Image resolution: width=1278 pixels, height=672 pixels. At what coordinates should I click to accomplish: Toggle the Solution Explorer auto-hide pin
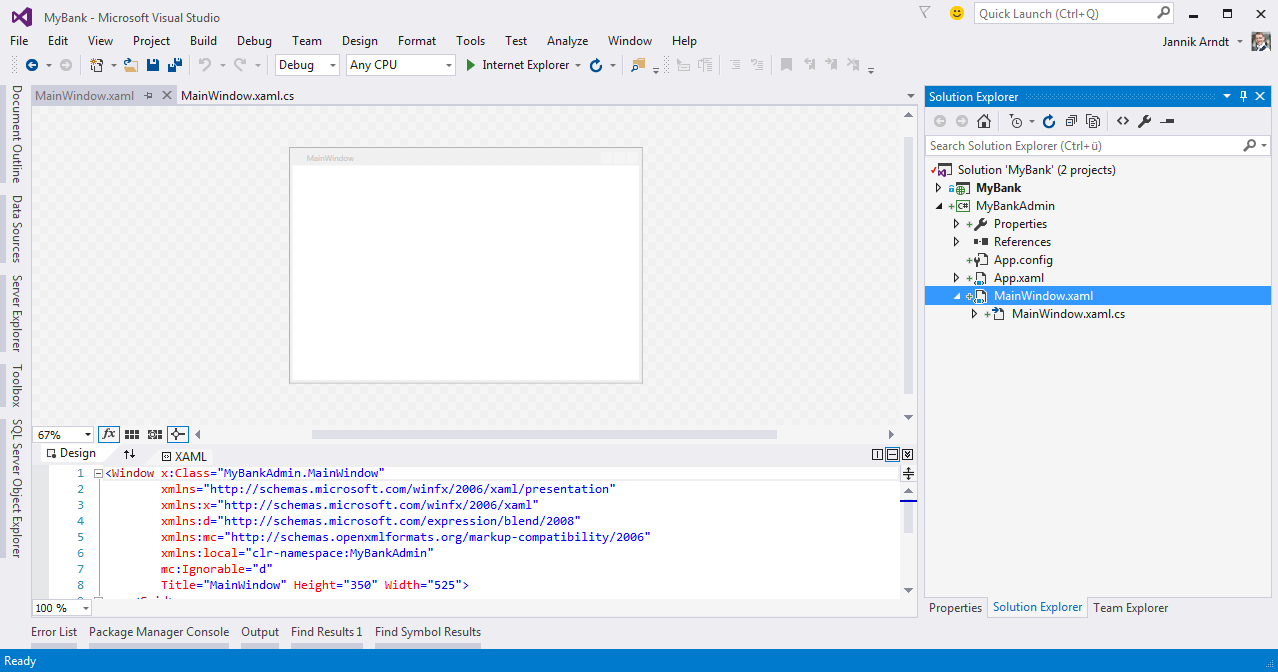point(1244,96)
